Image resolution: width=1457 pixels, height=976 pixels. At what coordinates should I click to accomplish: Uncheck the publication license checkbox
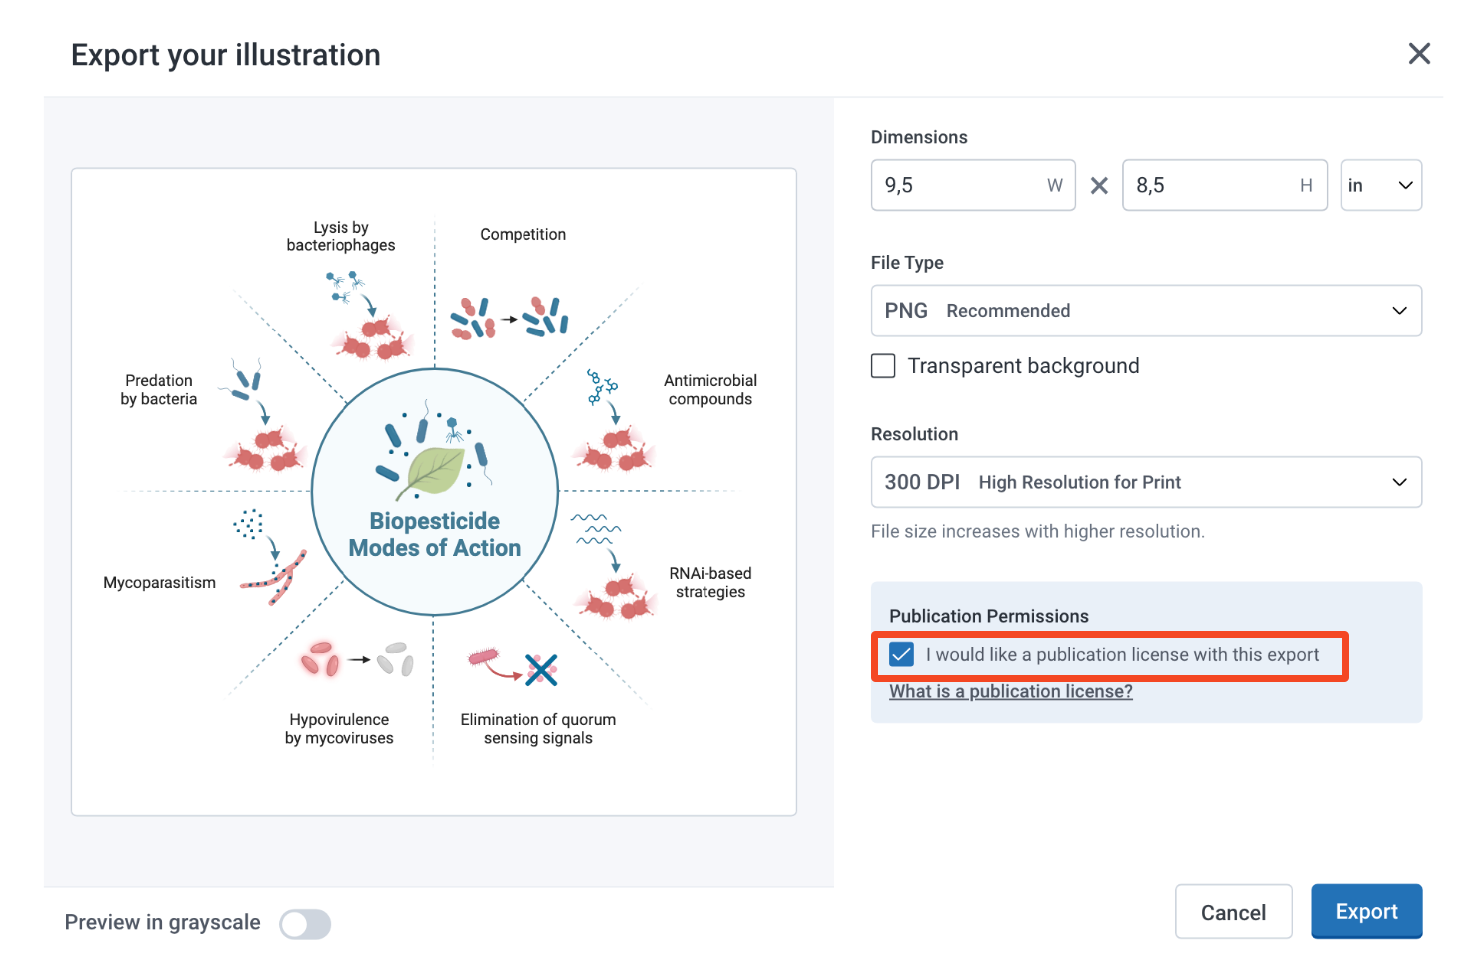click(901, 655)
